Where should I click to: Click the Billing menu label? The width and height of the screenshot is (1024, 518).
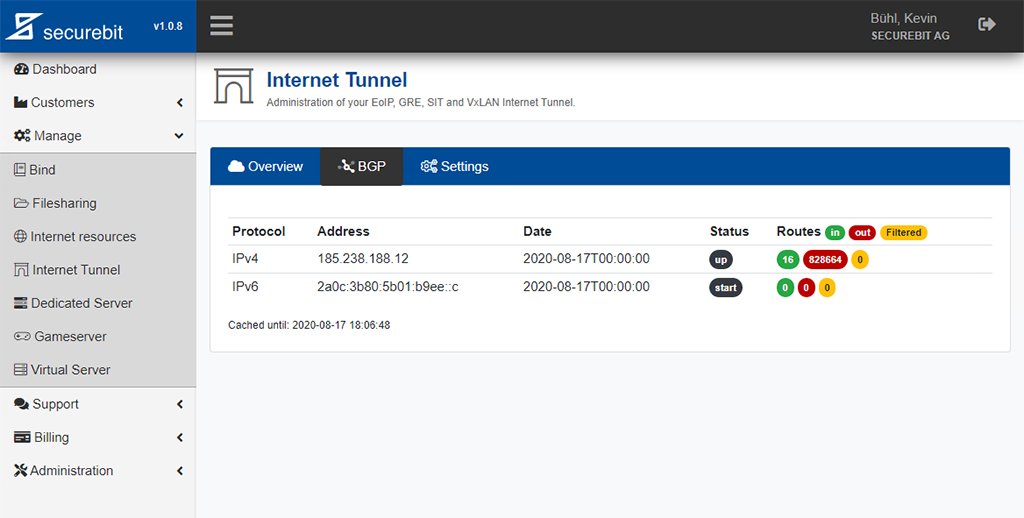(52, 438)
